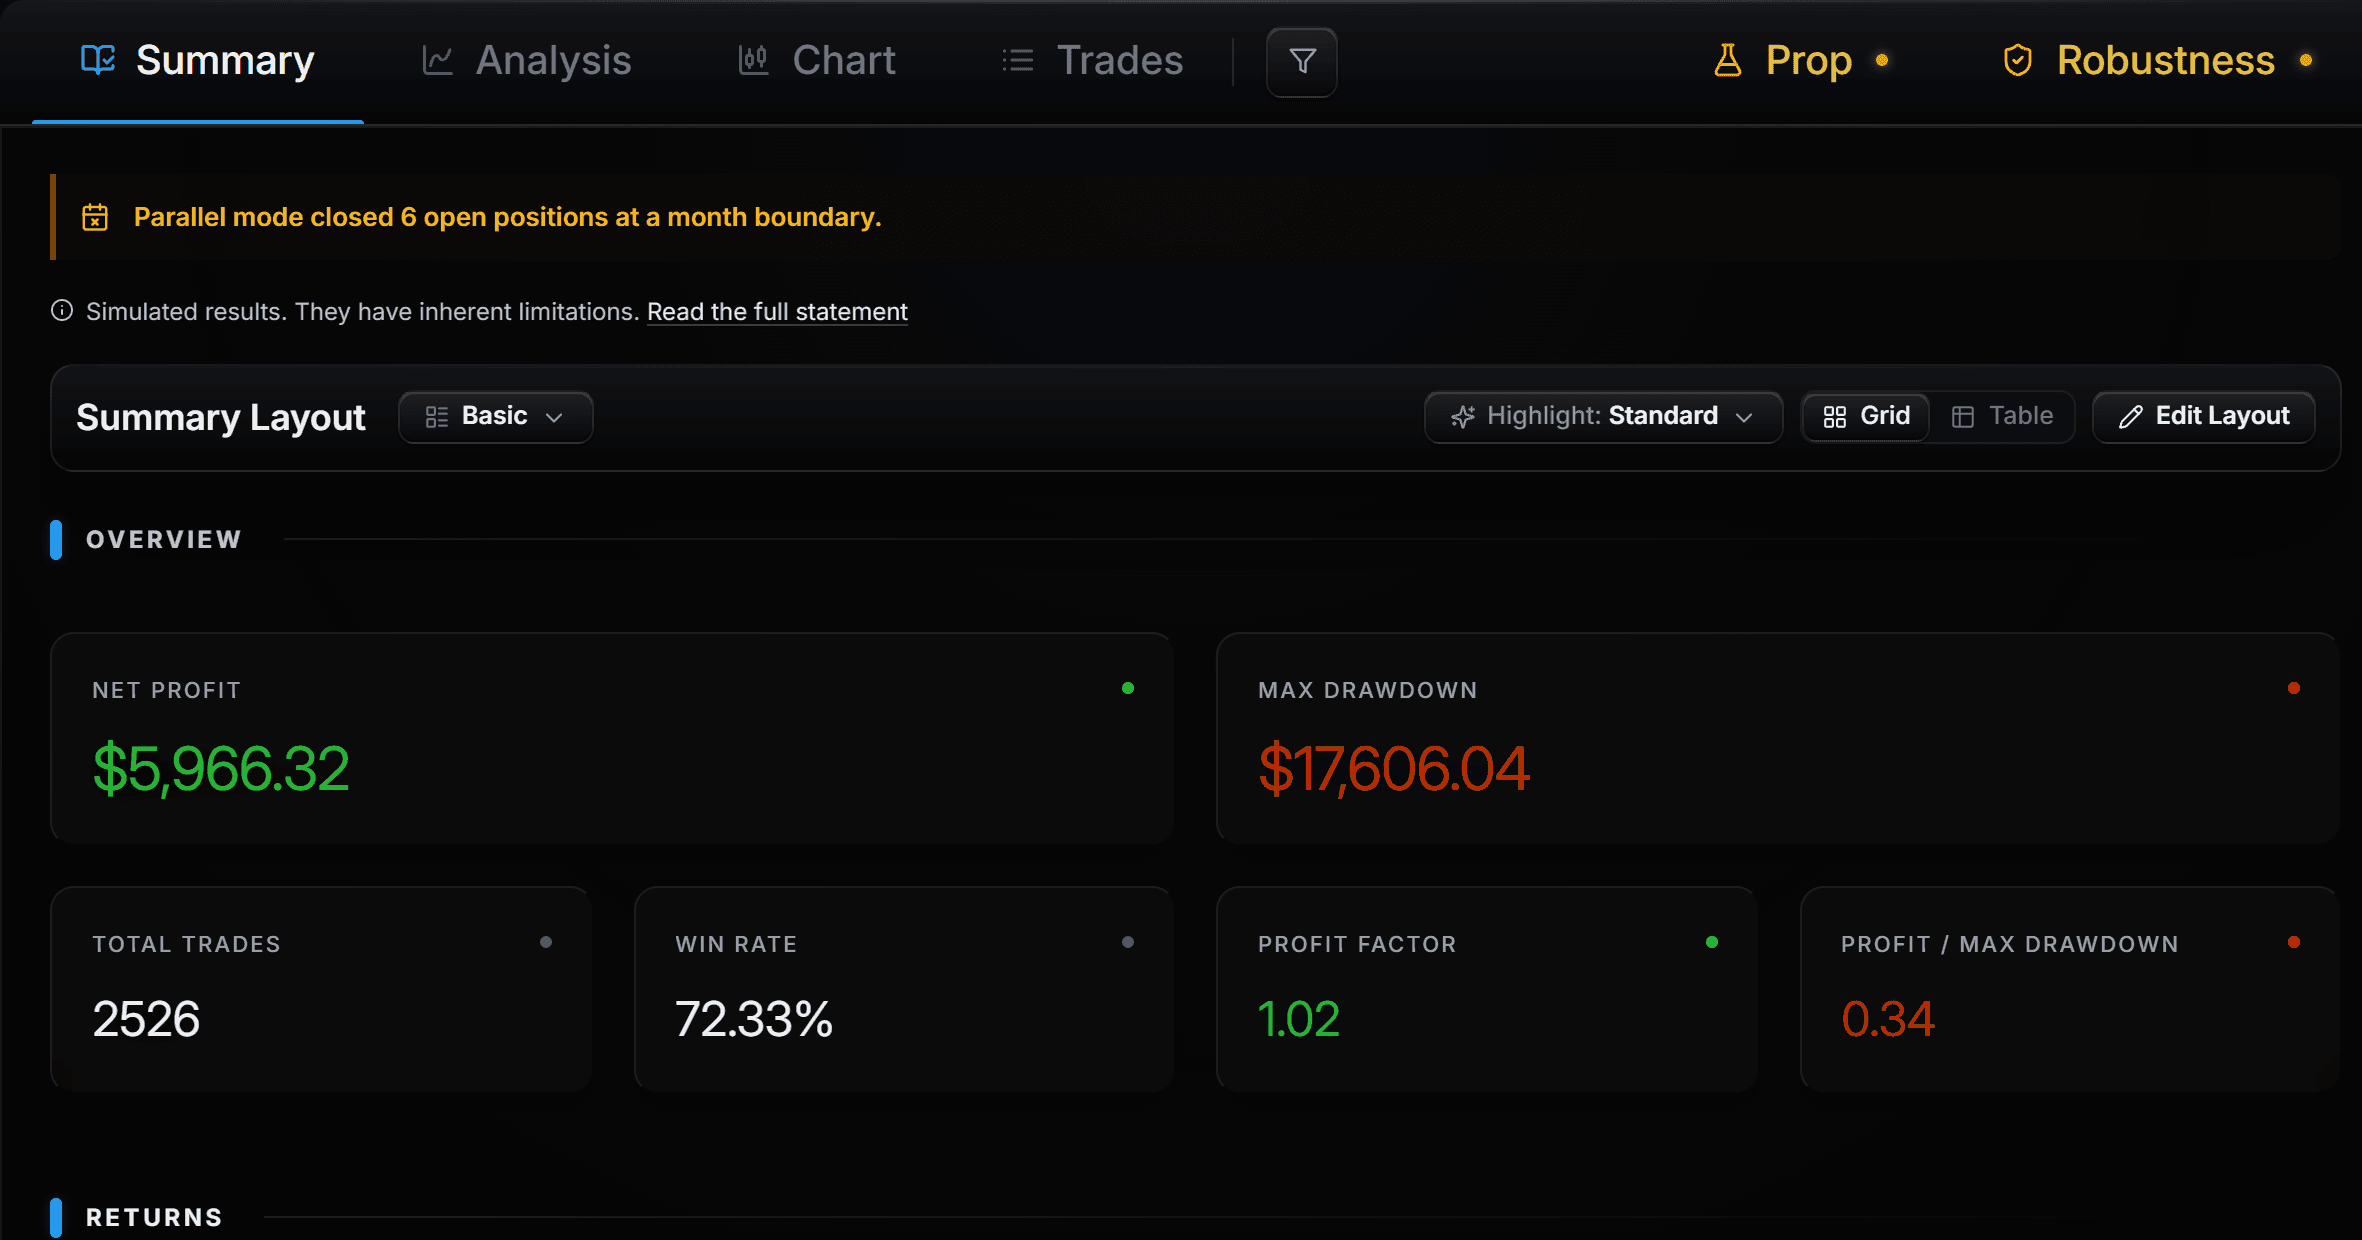Switch to the Analysis tab
Viewport: 2362px width, 1240px height.
527,61
